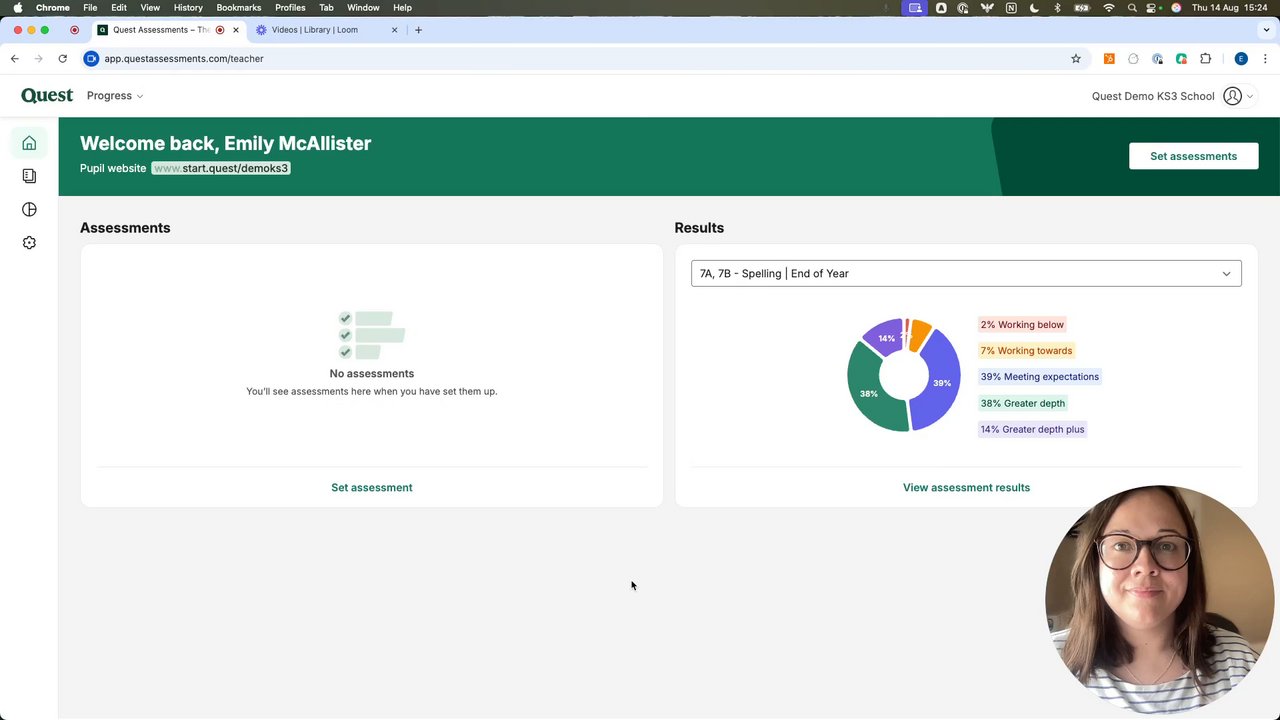Open the Home icon in left sidebar

[x=29, y=143]
